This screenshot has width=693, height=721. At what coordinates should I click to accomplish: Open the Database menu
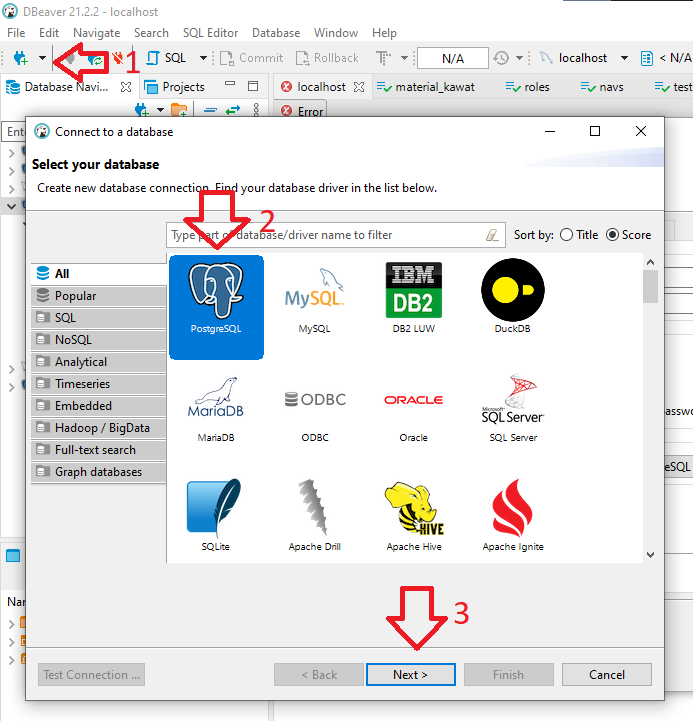tap(275, 33)
